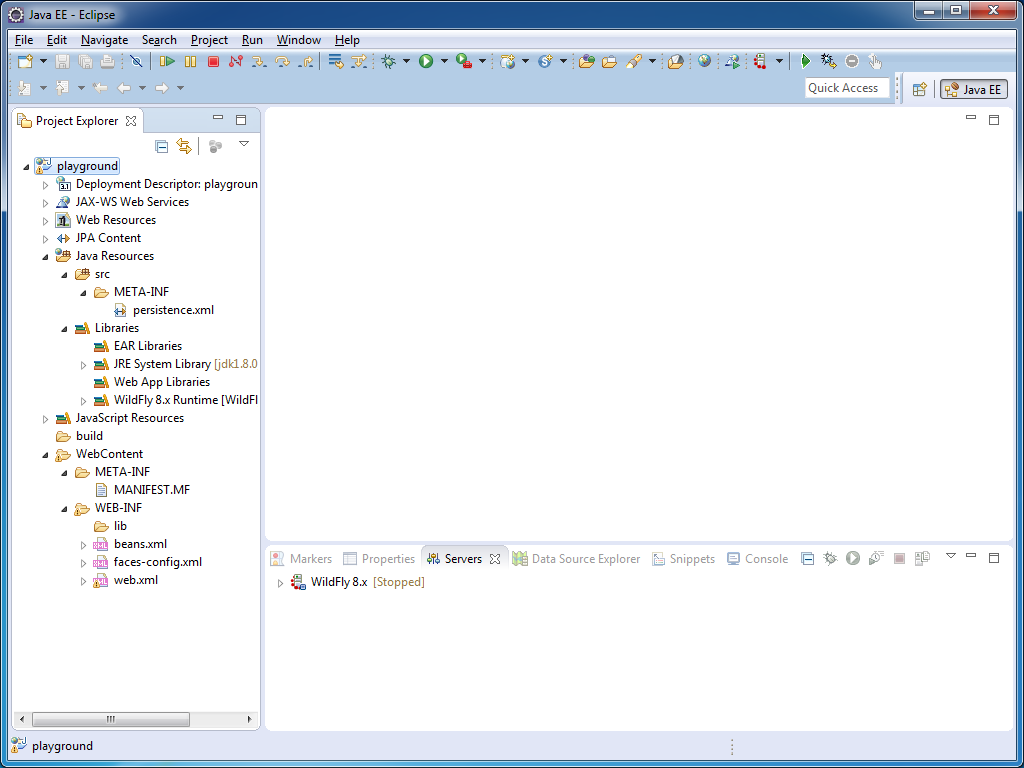The image size is (1024, 768).
Task: Close the Servers tab with its X
Action: pyautogui.click(x=495, y=559)
